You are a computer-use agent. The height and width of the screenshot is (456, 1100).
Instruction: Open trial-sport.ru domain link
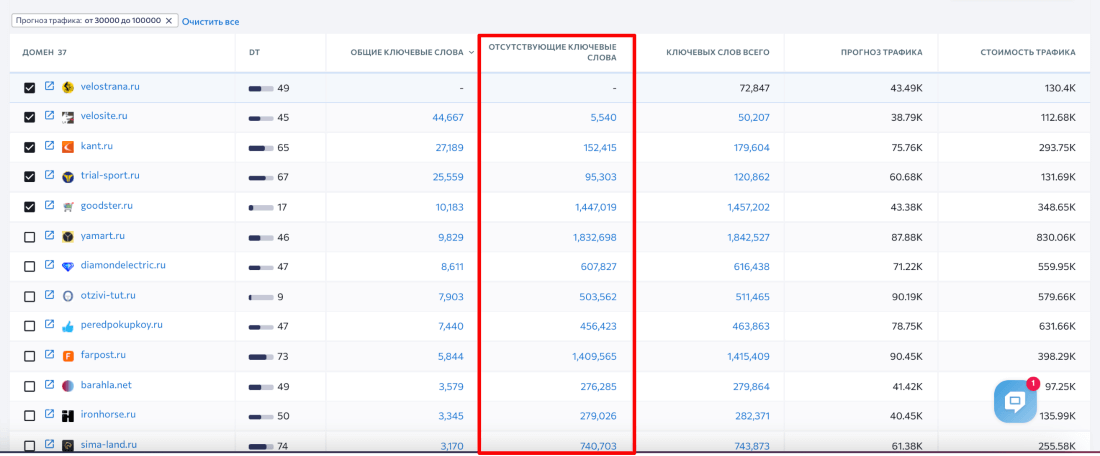pos(110,176)
